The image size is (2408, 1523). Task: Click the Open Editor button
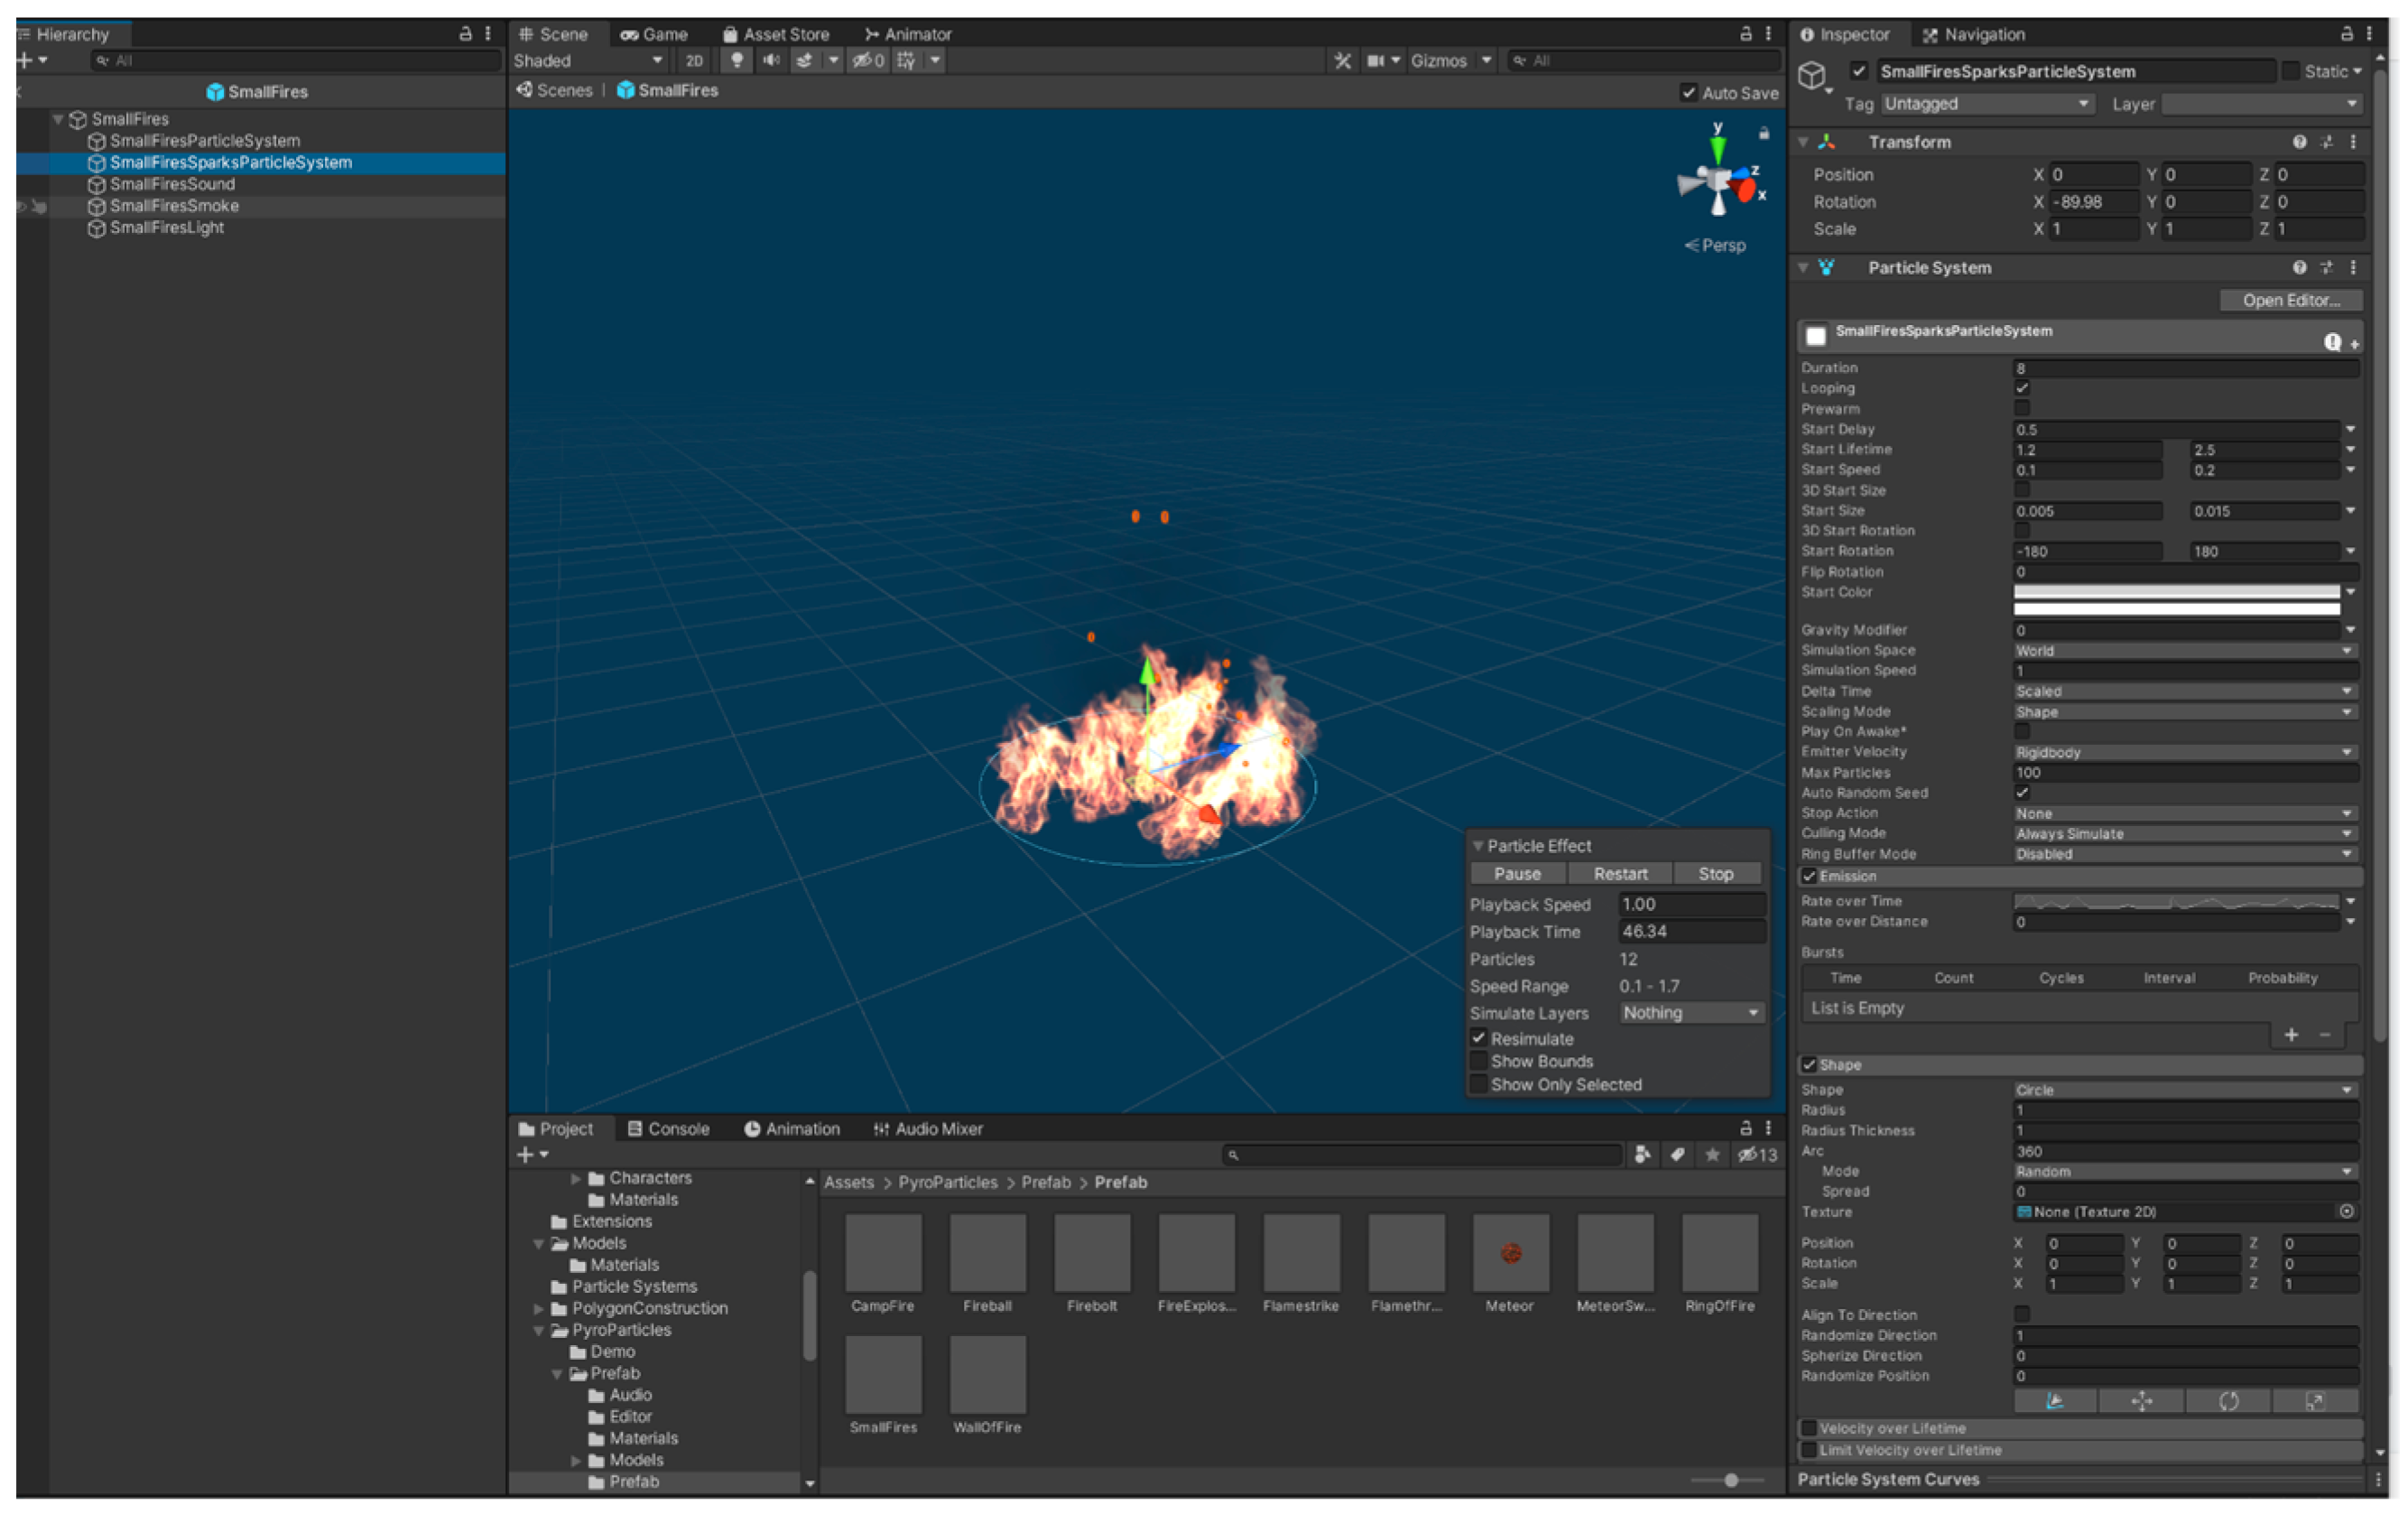click(x=2290, y=300)
